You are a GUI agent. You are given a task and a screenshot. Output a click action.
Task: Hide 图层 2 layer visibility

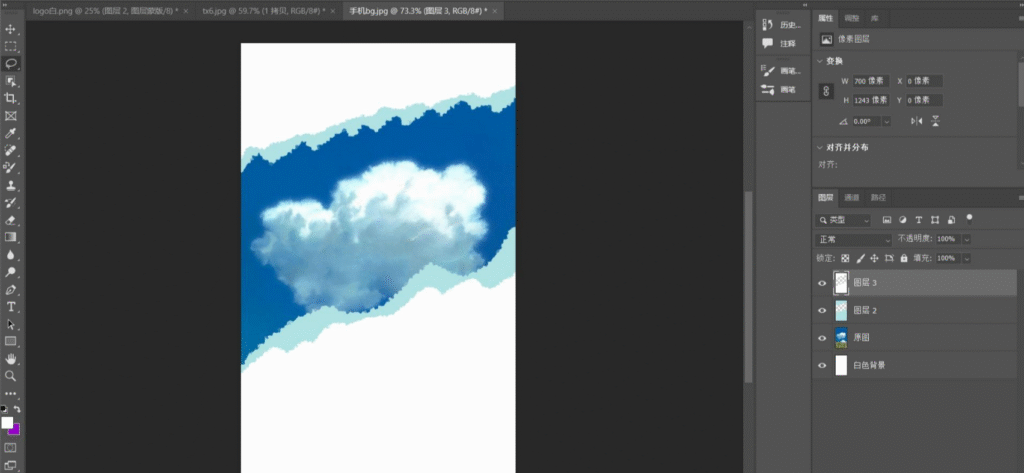pyautogui.click(x=822, y=310)
